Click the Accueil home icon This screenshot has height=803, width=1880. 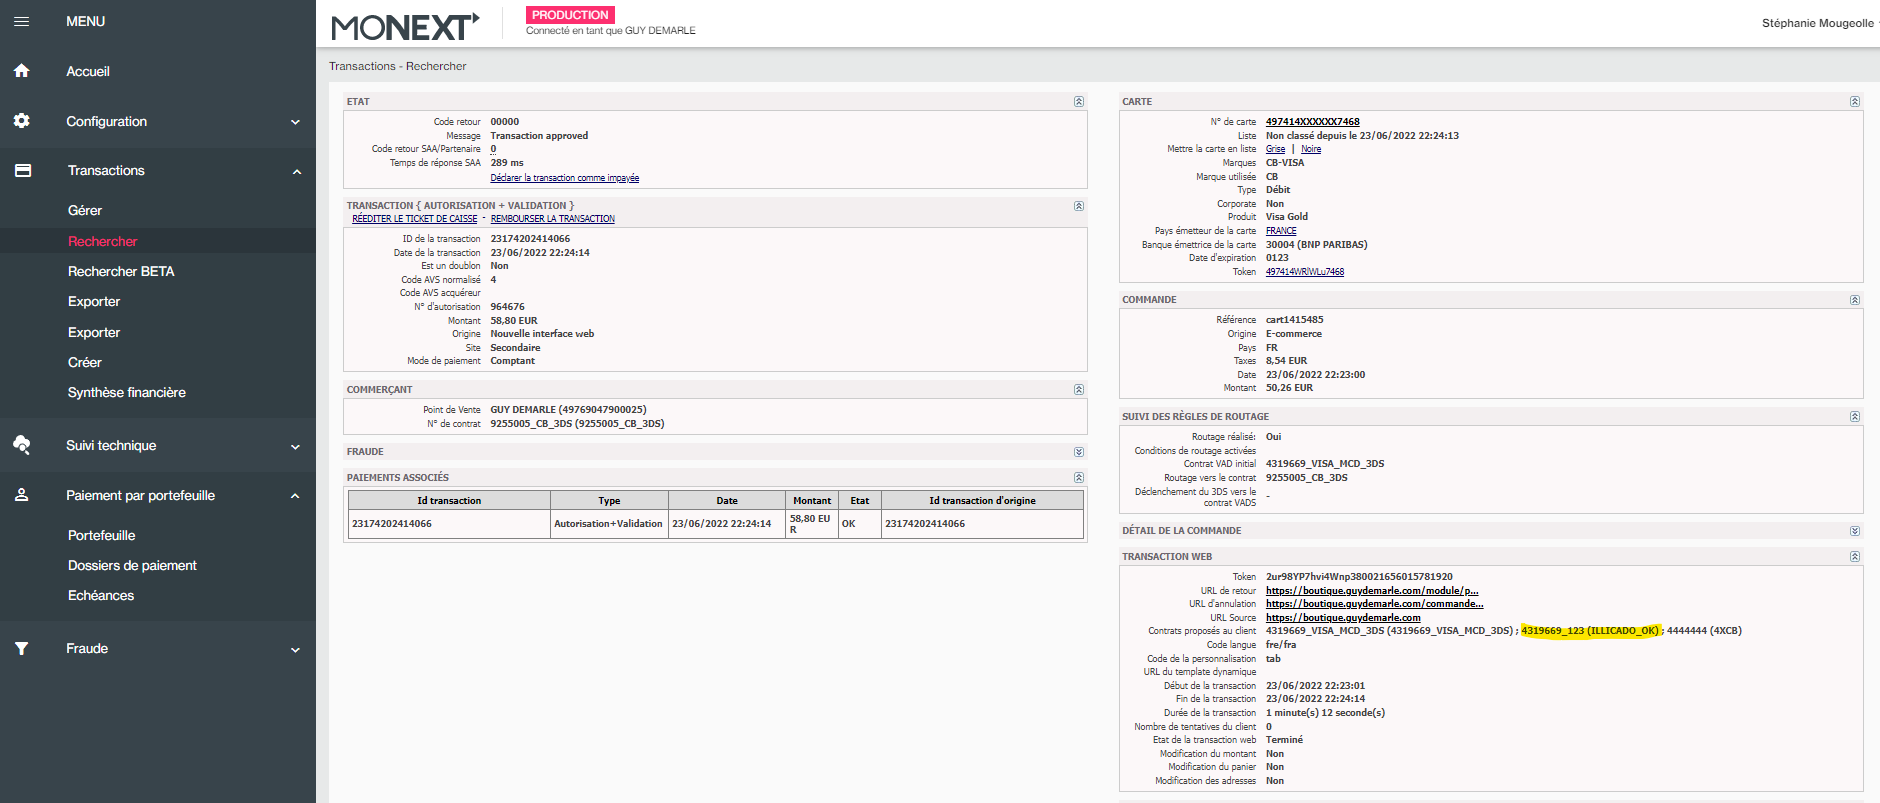[x=21, y=71]
